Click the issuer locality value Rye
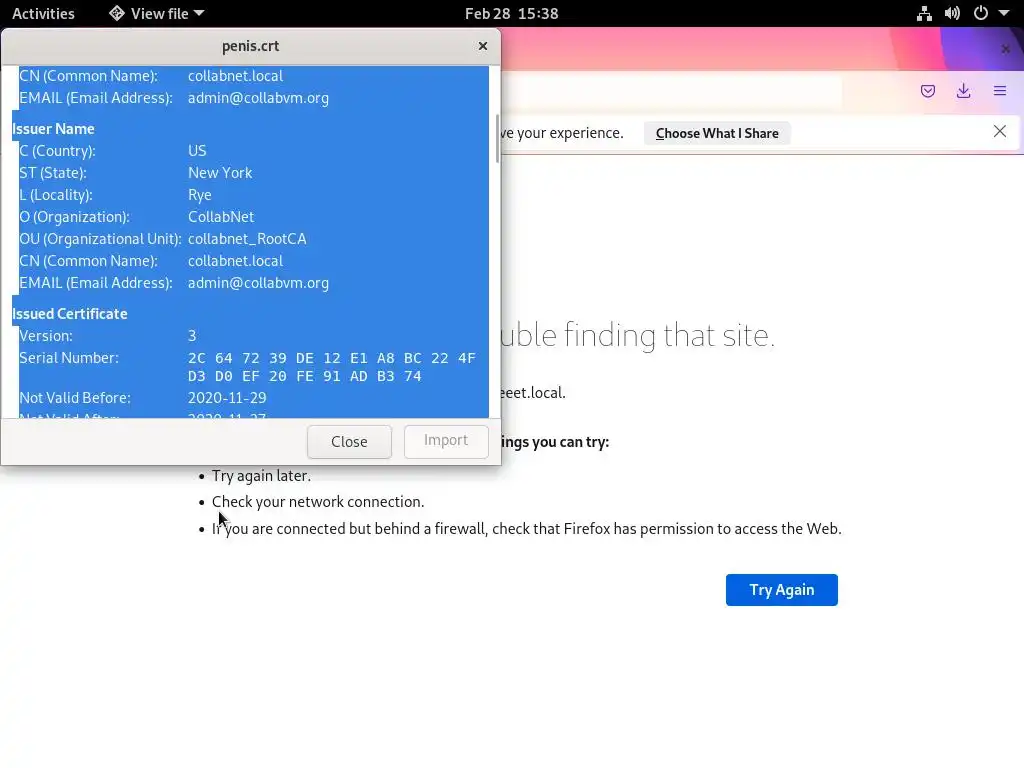 tap(200, 195)
